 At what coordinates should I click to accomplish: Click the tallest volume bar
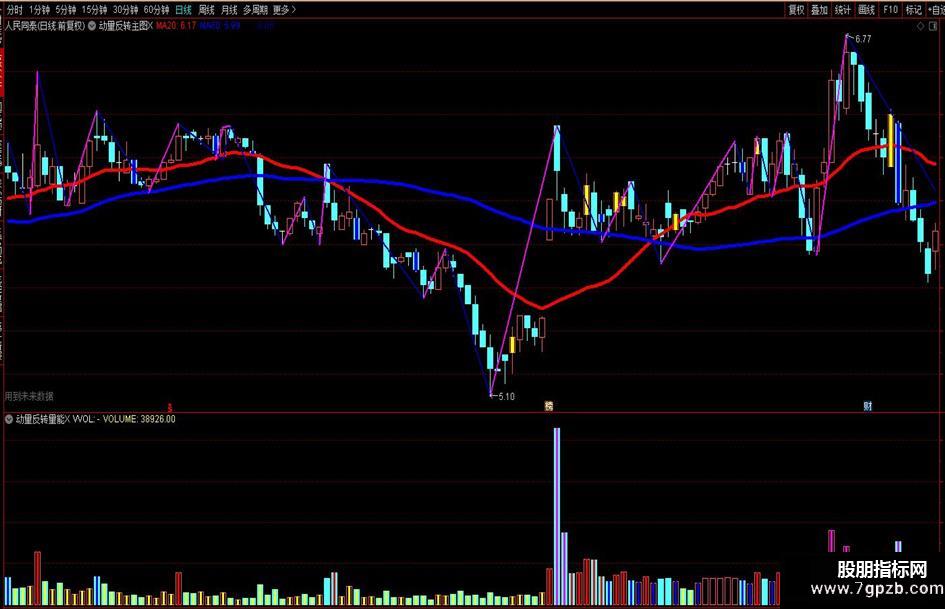557,516
